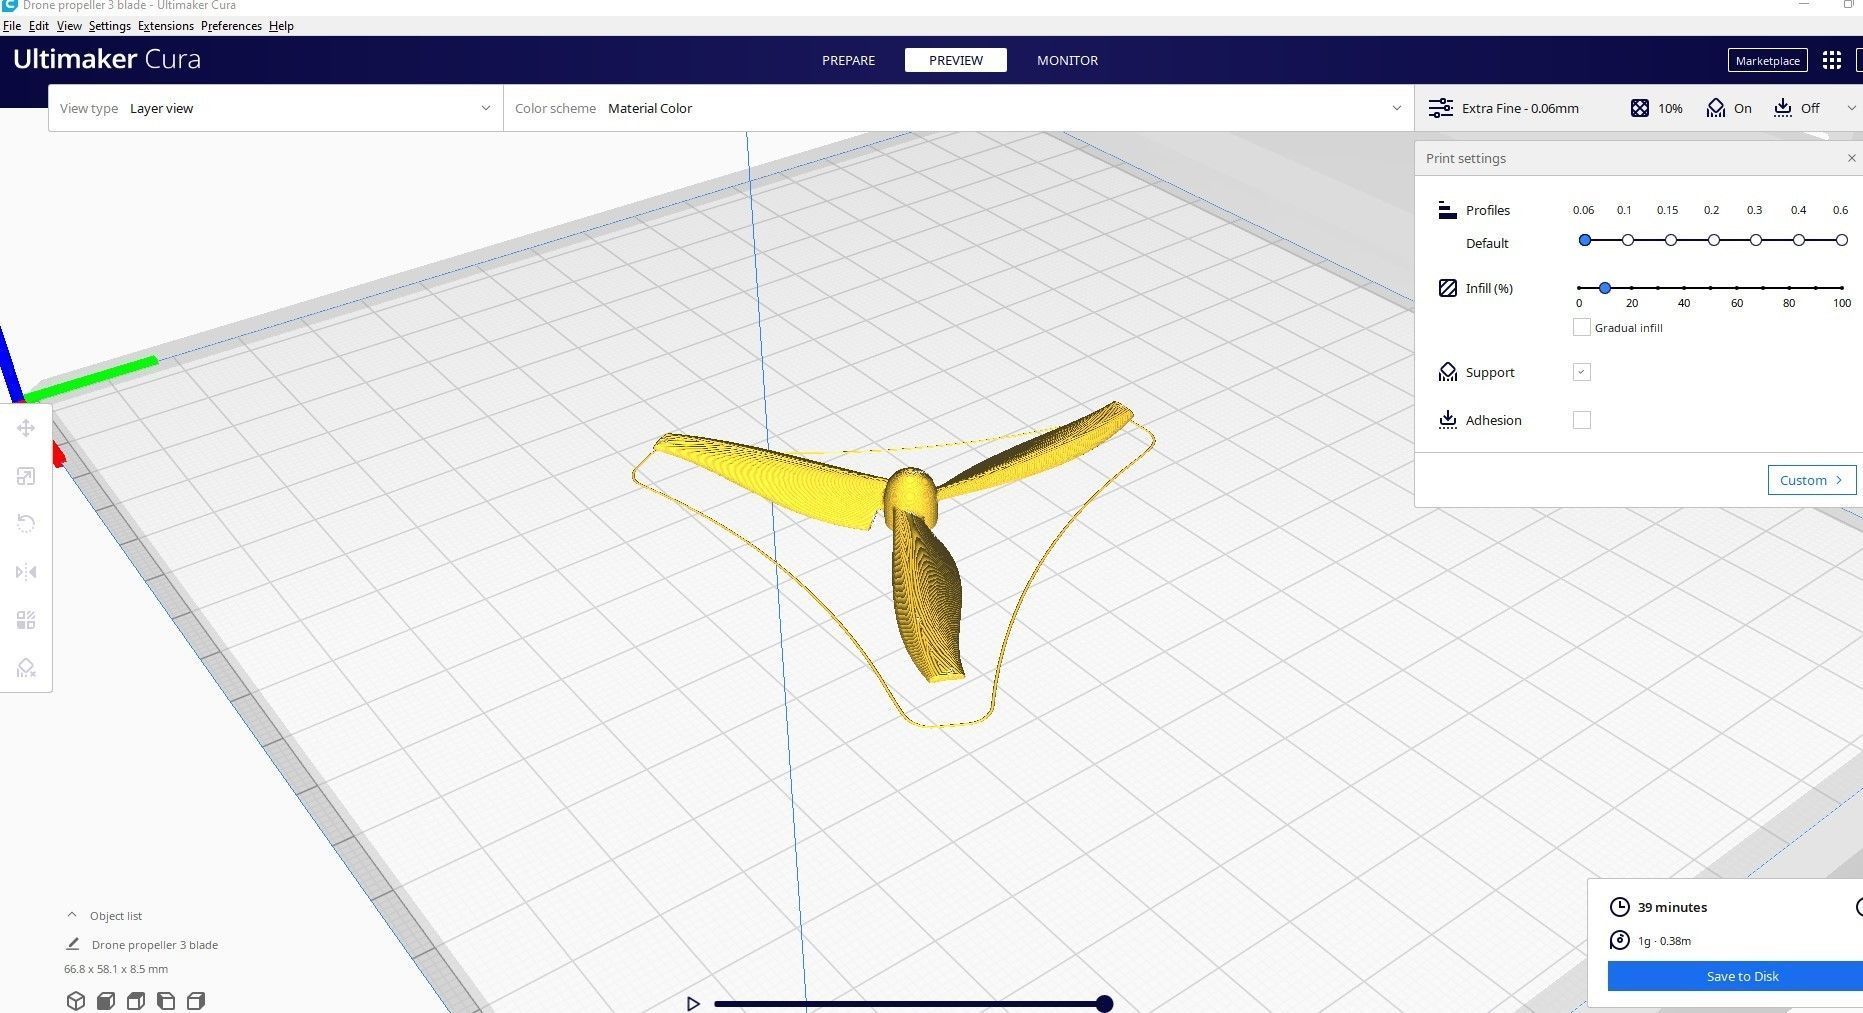The image size is (1863, 1013).
Task: Click the Adhesion icon in Print settings panel
Action: coord(1447,420)
